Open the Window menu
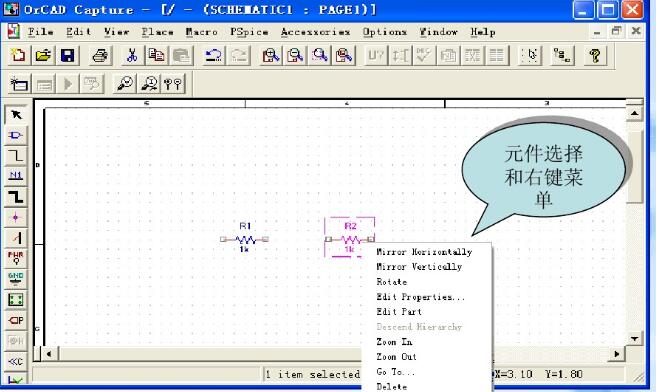This screenshot has width=656, height=392. tap(438, 32)
